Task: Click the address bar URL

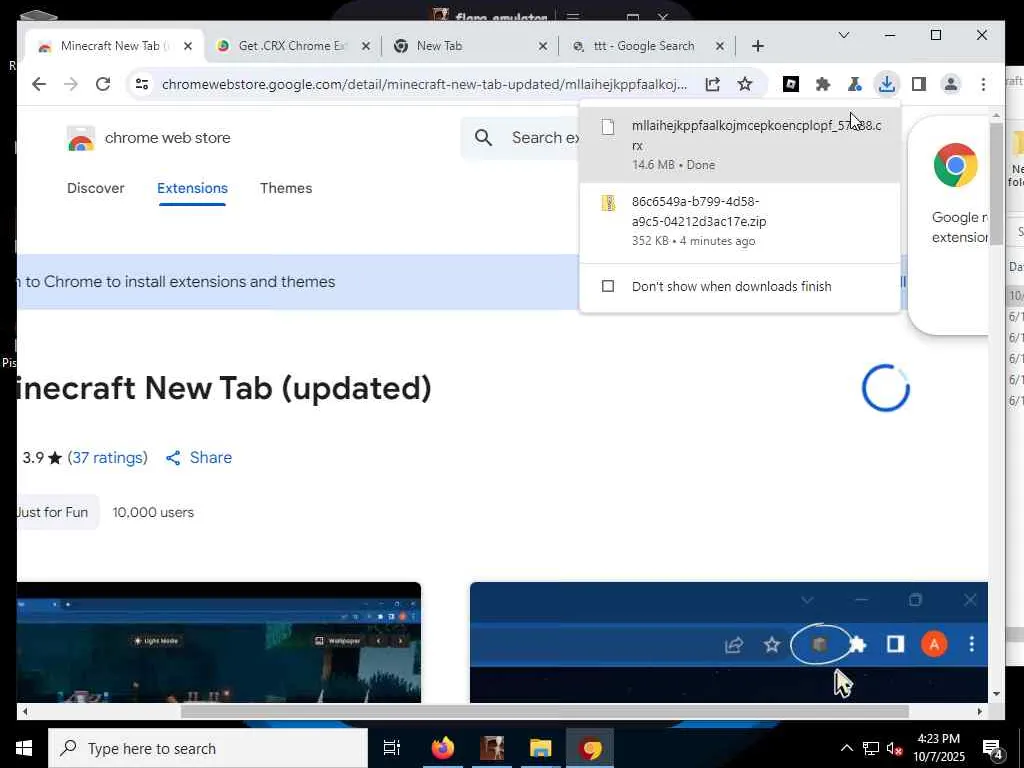Action: coord(424,84)
